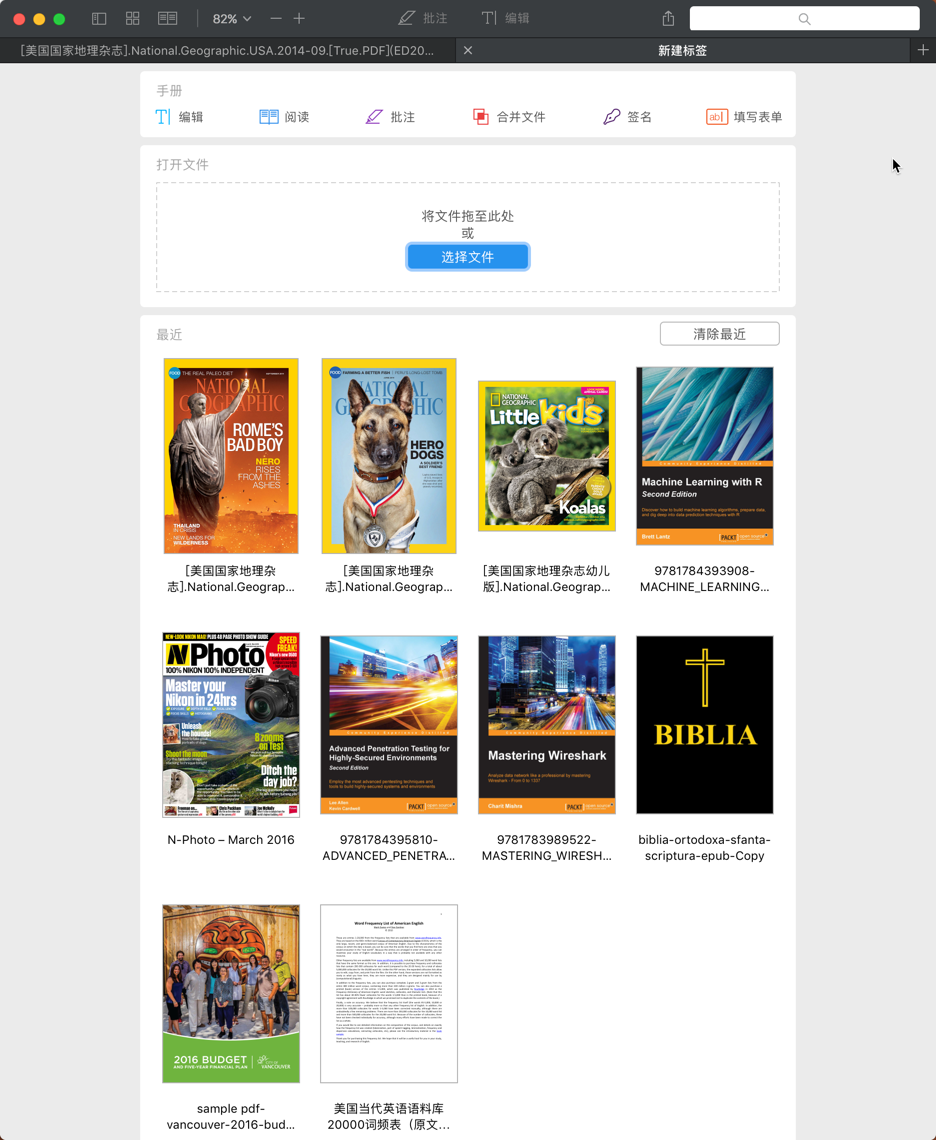
Task: Open Word Frequency List document thumbnail
Action: click(x=389, y=994)
